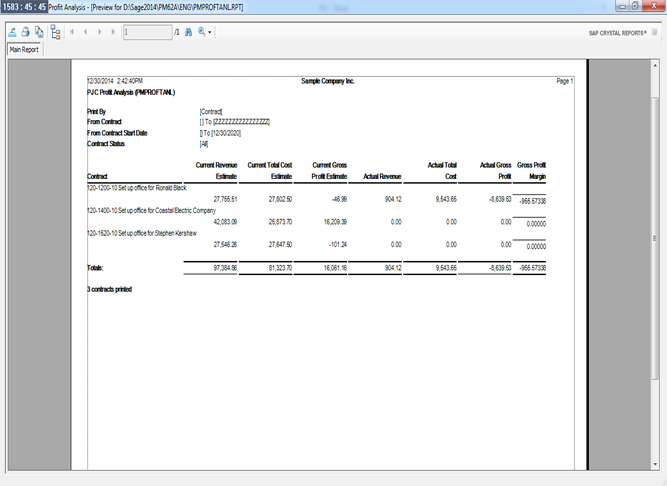Click the Zoom magnifier icon
The width and height of the screenshot is (667, 486).
click(x=201, y=32)
